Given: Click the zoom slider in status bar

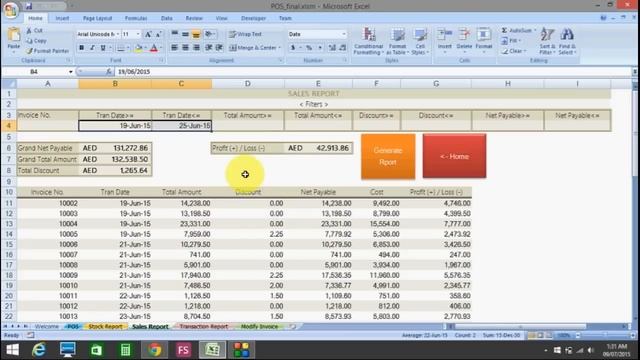Looking at the screenshot, I should tap(604, 336).
